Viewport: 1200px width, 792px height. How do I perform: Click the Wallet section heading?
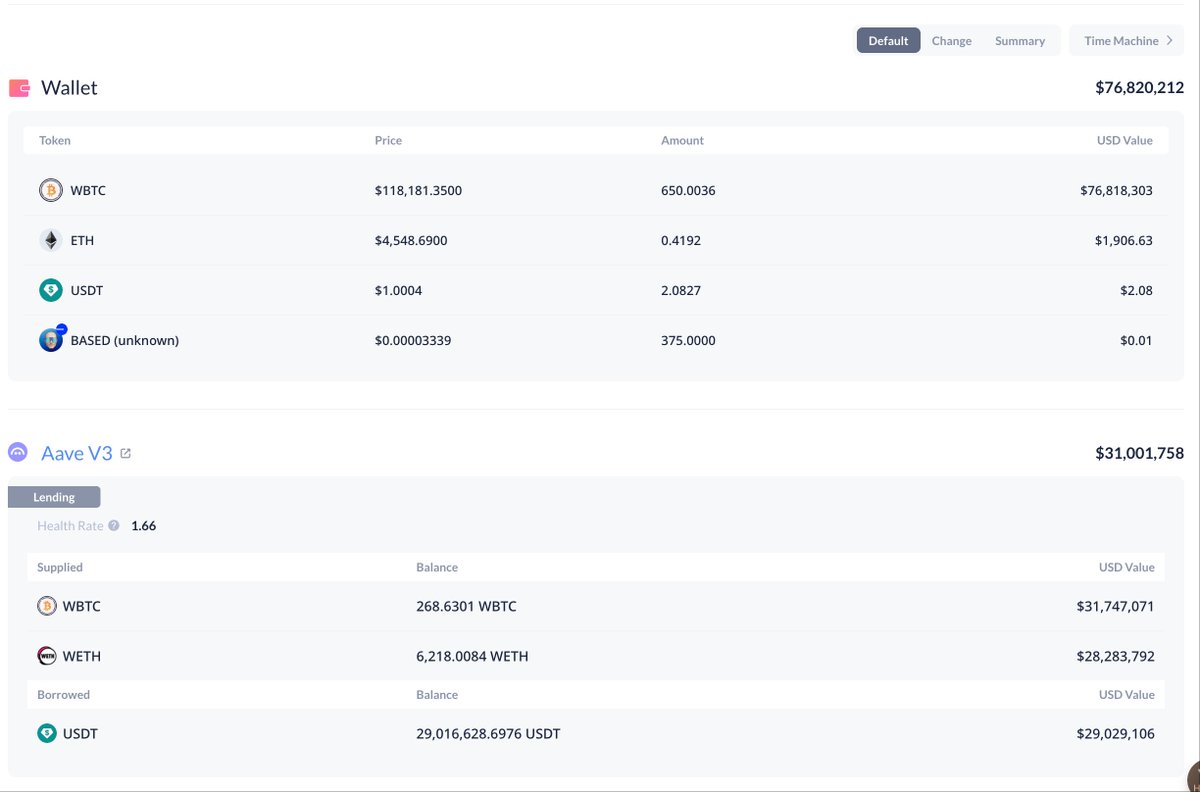pos(69,88)
